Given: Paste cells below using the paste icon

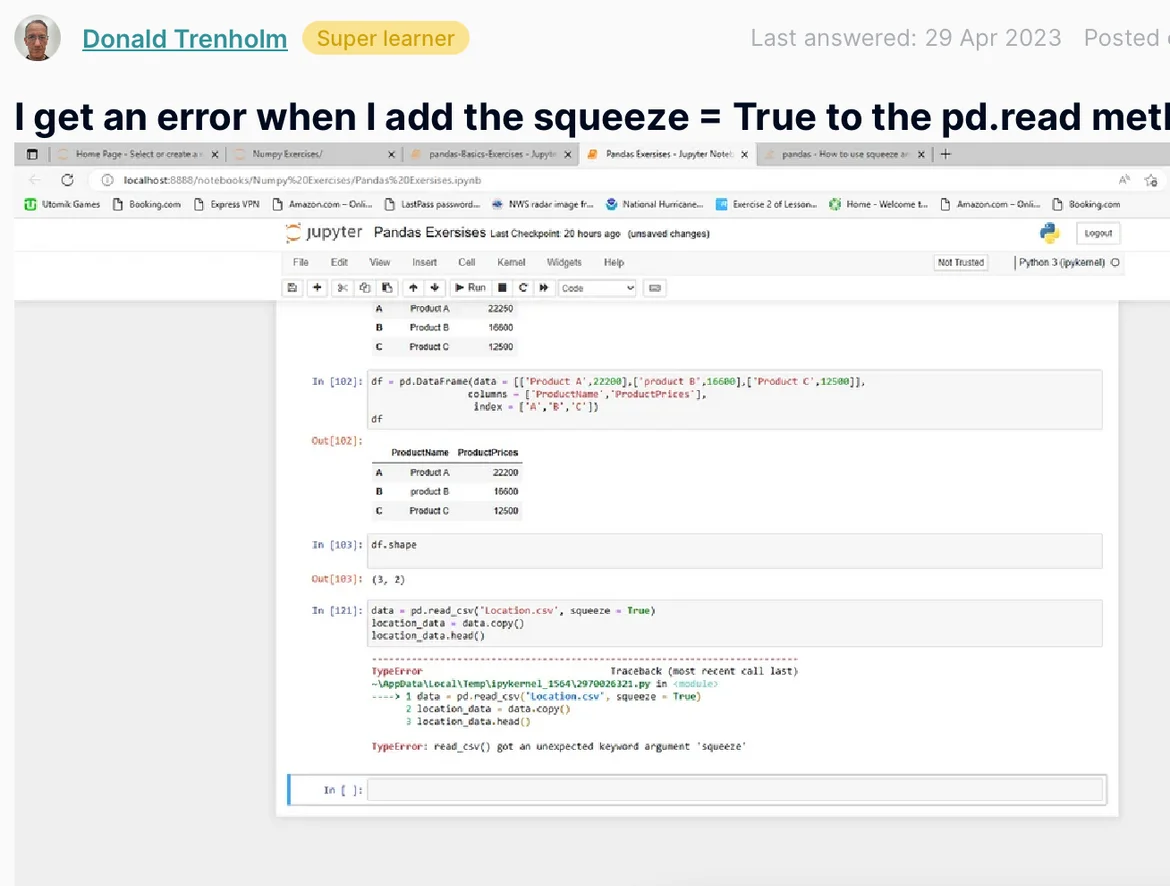Looking at the screenshot, I should point(387,288).
